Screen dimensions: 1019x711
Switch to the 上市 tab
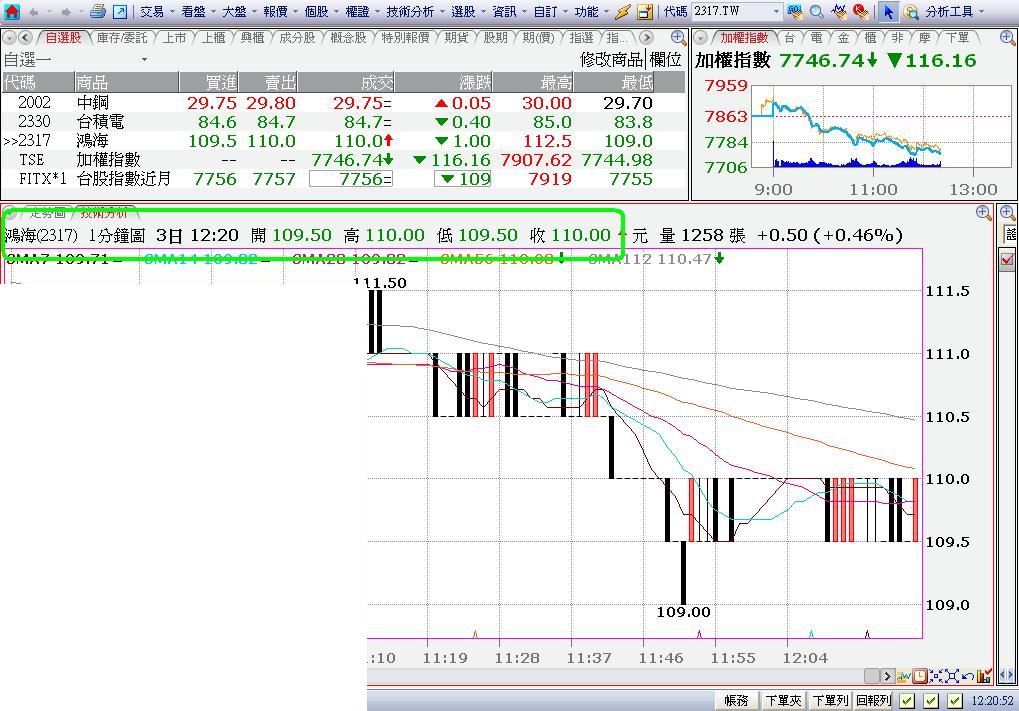(x=174, y=38)
